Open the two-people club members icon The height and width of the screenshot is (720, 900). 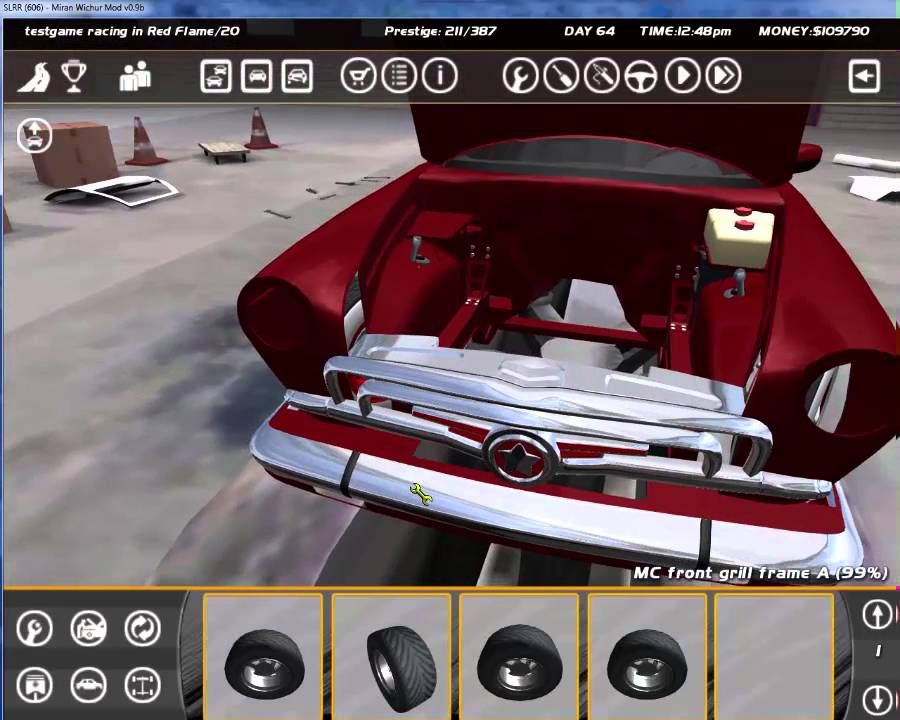(x=135, y=76)
